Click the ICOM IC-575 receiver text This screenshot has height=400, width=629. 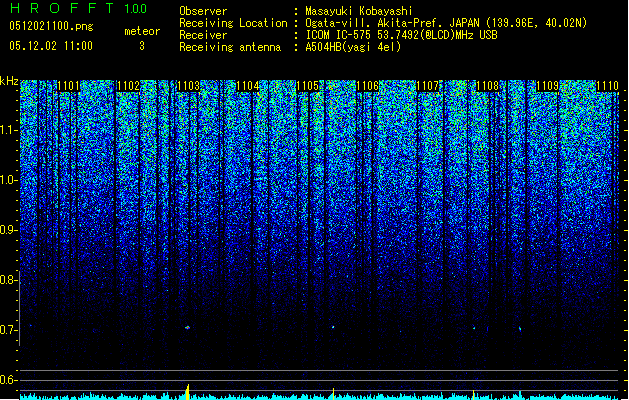(x=401, y=35)
